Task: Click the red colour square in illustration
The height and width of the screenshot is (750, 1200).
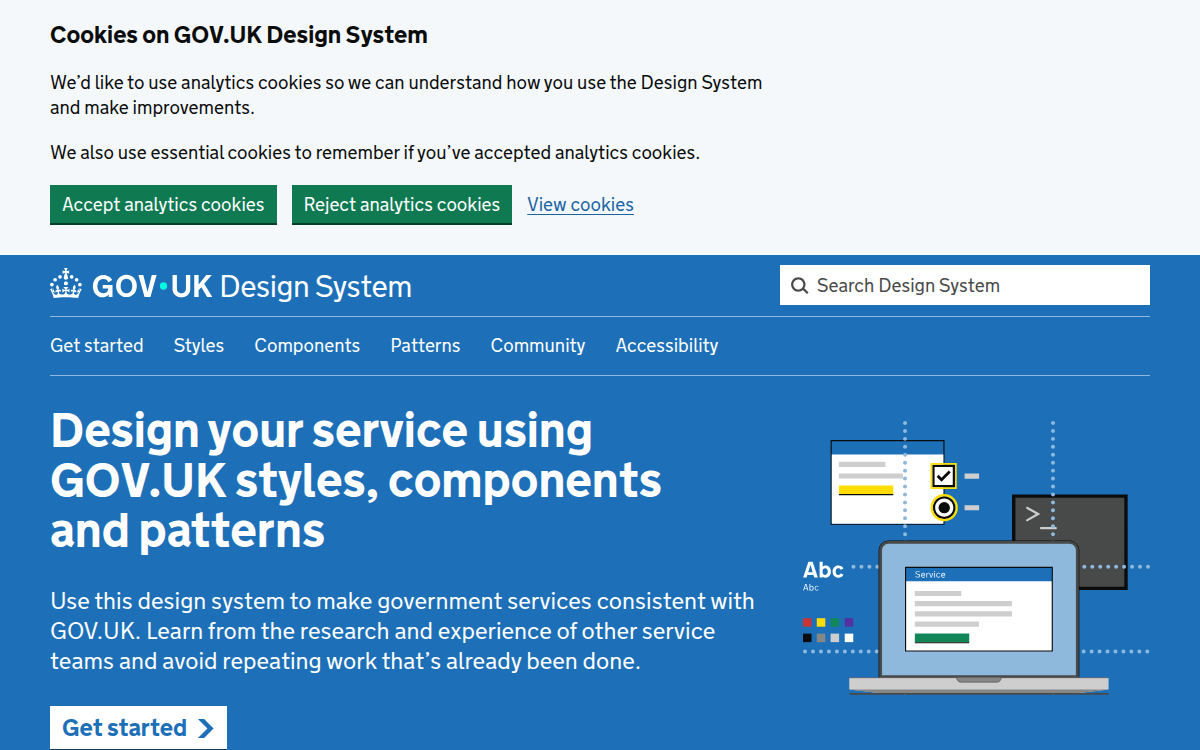Action: (x=808, y=622)
